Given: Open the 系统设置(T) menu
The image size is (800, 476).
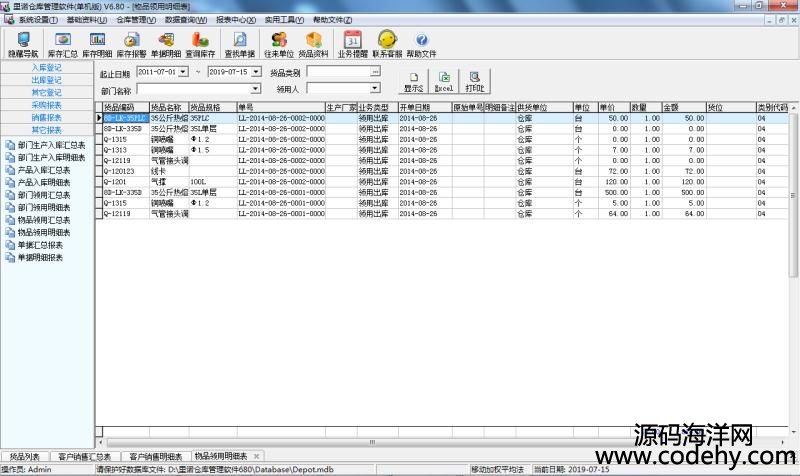Looking at the screenshot, I should [x=38, y=20].
